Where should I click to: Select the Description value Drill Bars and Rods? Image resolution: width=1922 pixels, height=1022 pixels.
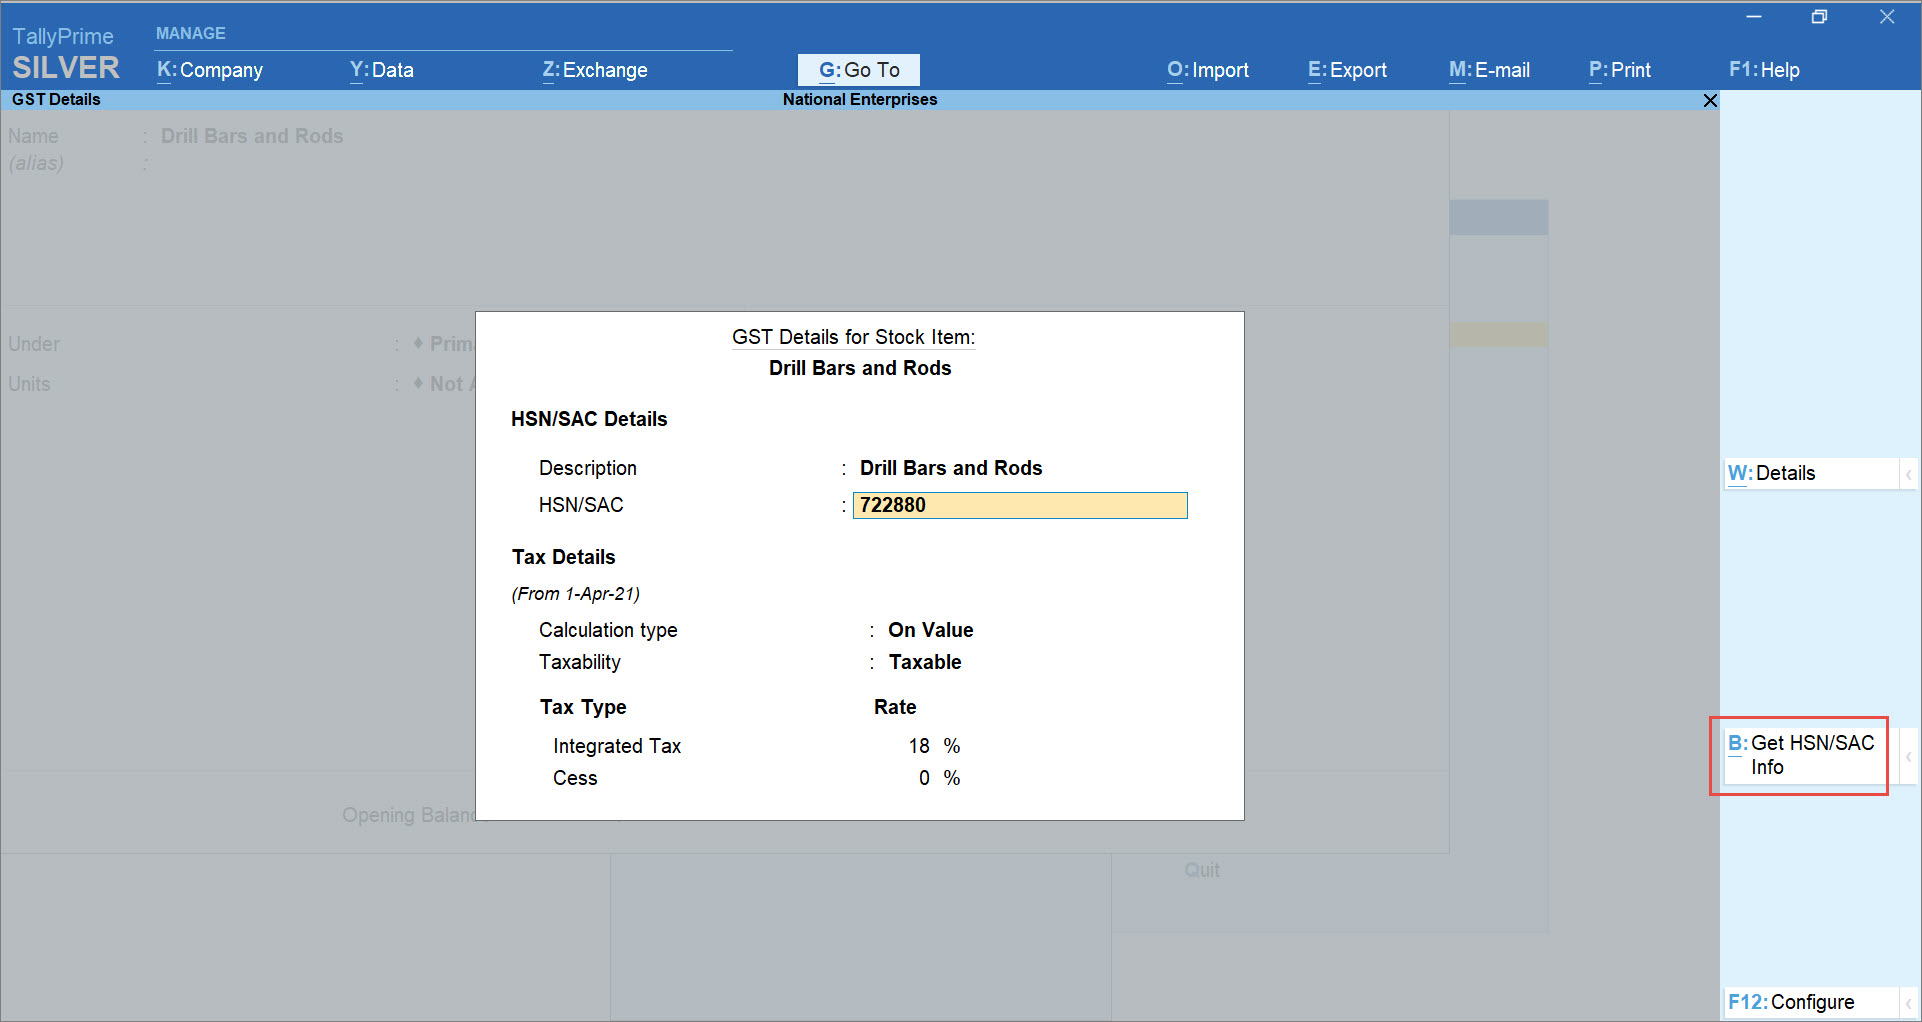[951, 468]
